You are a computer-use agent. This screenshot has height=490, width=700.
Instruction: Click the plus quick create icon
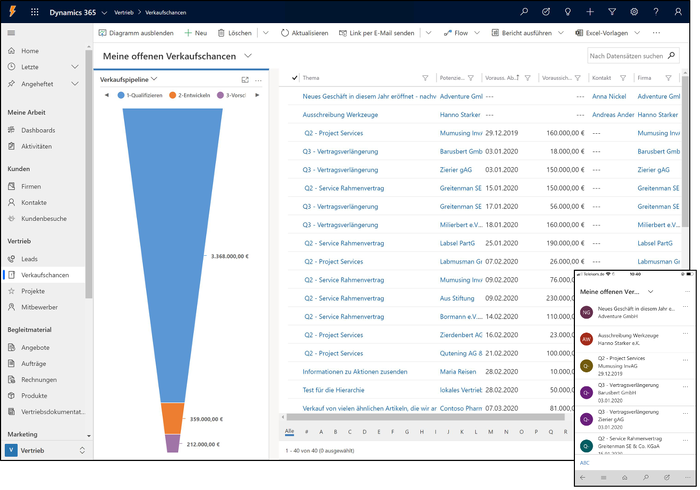[590, 12]
